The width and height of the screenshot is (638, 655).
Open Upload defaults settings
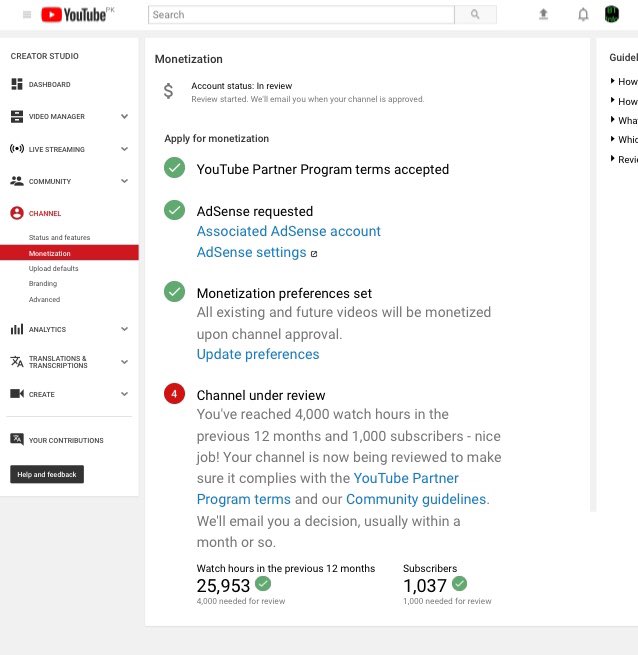pyautogui.click(x=53, y=268)
